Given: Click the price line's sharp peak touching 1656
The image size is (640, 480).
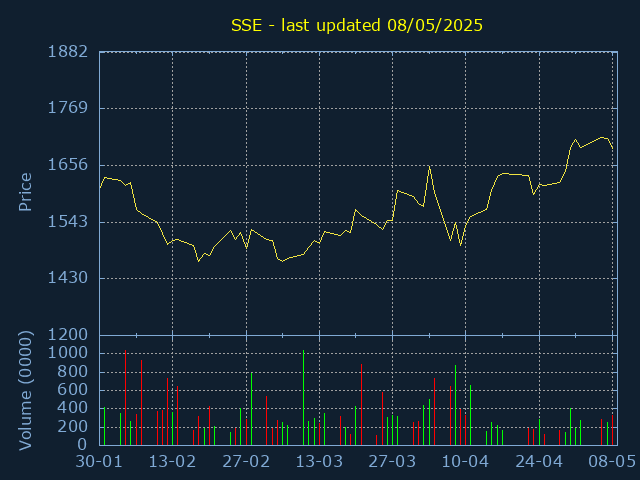Looking at the screenshot, I should [x=429, y=167].
